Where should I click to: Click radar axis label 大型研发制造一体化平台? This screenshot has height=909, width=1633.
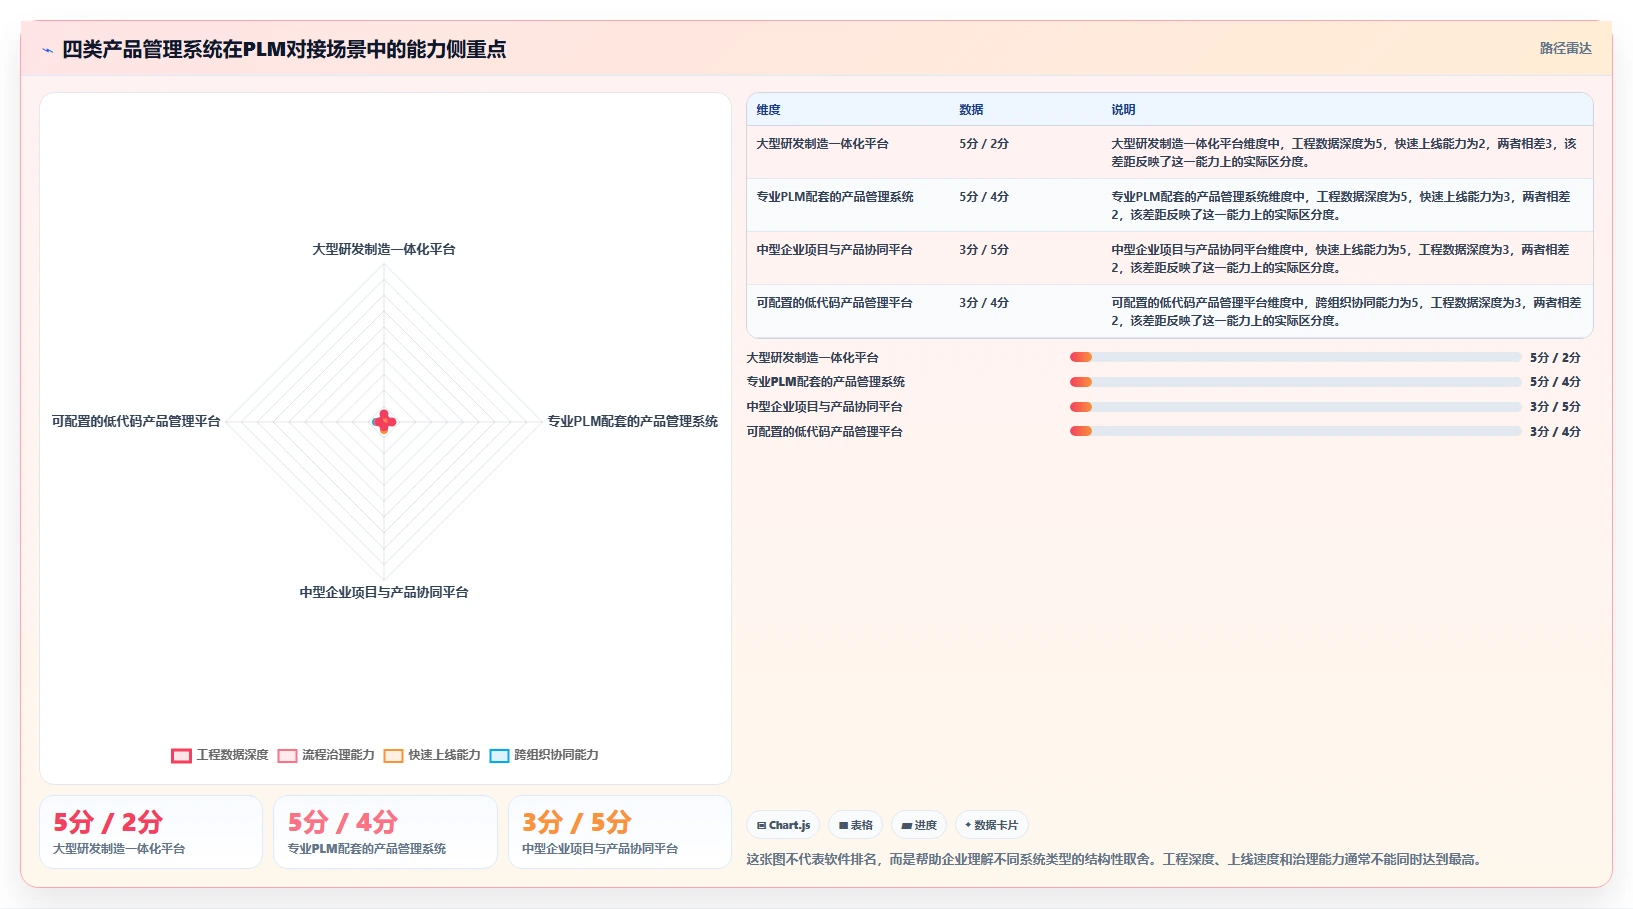384,249
